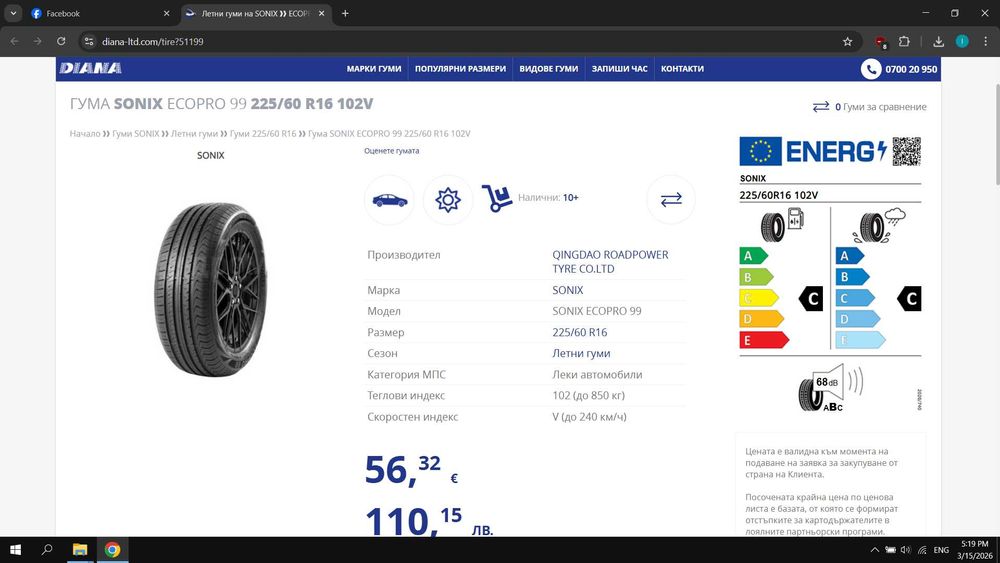Click Гуми SONIX breadcrumb link
Image resolution: width=1000 pixels, height=563 pixels.
[x=136, y=133]
